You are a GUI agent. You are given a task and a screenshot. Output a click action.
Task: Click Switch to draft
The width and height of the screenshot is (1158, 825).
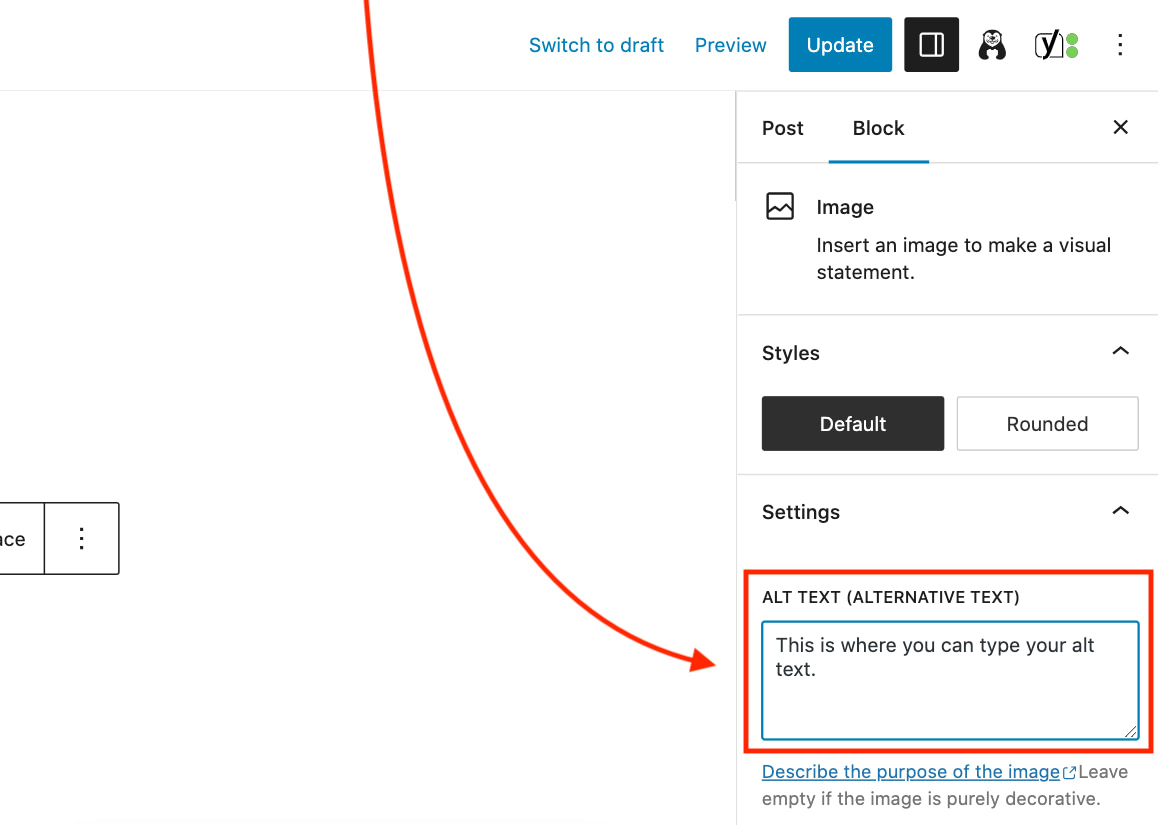pyautogui.click(x=596, y=44)
